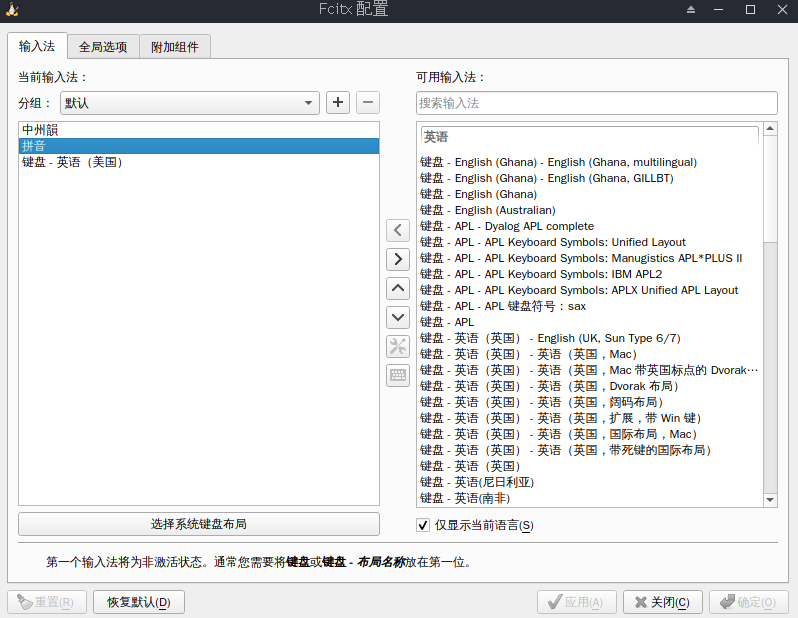
Task: Select 中州韻 in current input methods
Action: (199, 130)
